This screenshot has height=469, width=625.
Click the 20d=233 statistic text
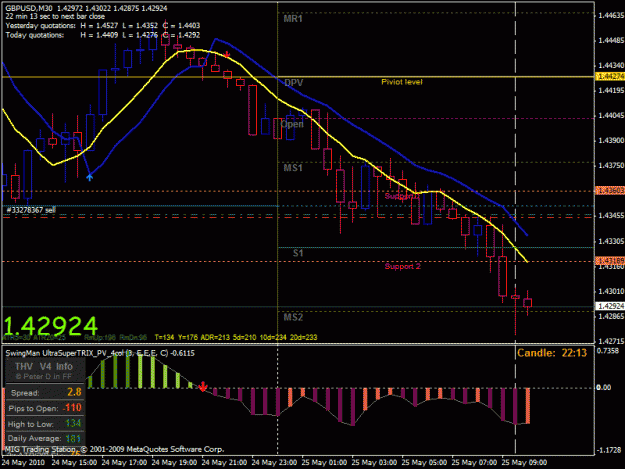coord(303,338)
